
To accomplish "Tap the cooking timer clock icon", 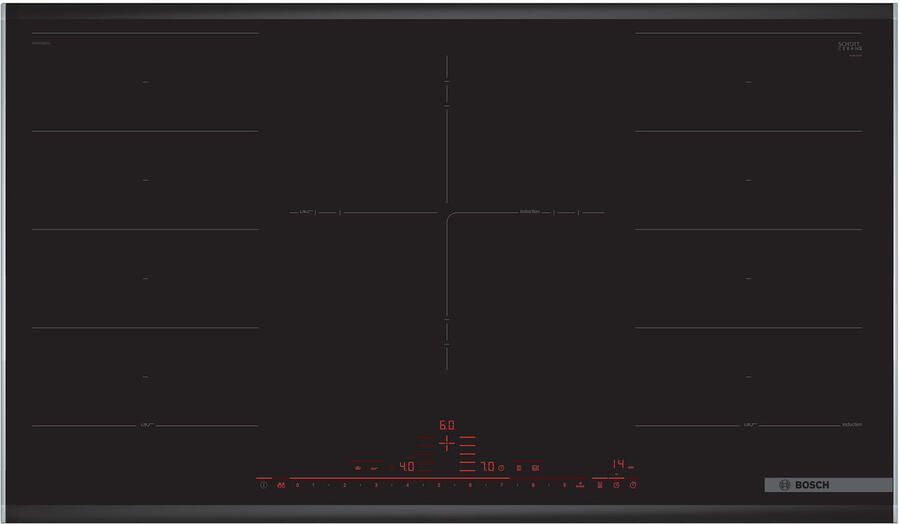I will tap(616, 485).
